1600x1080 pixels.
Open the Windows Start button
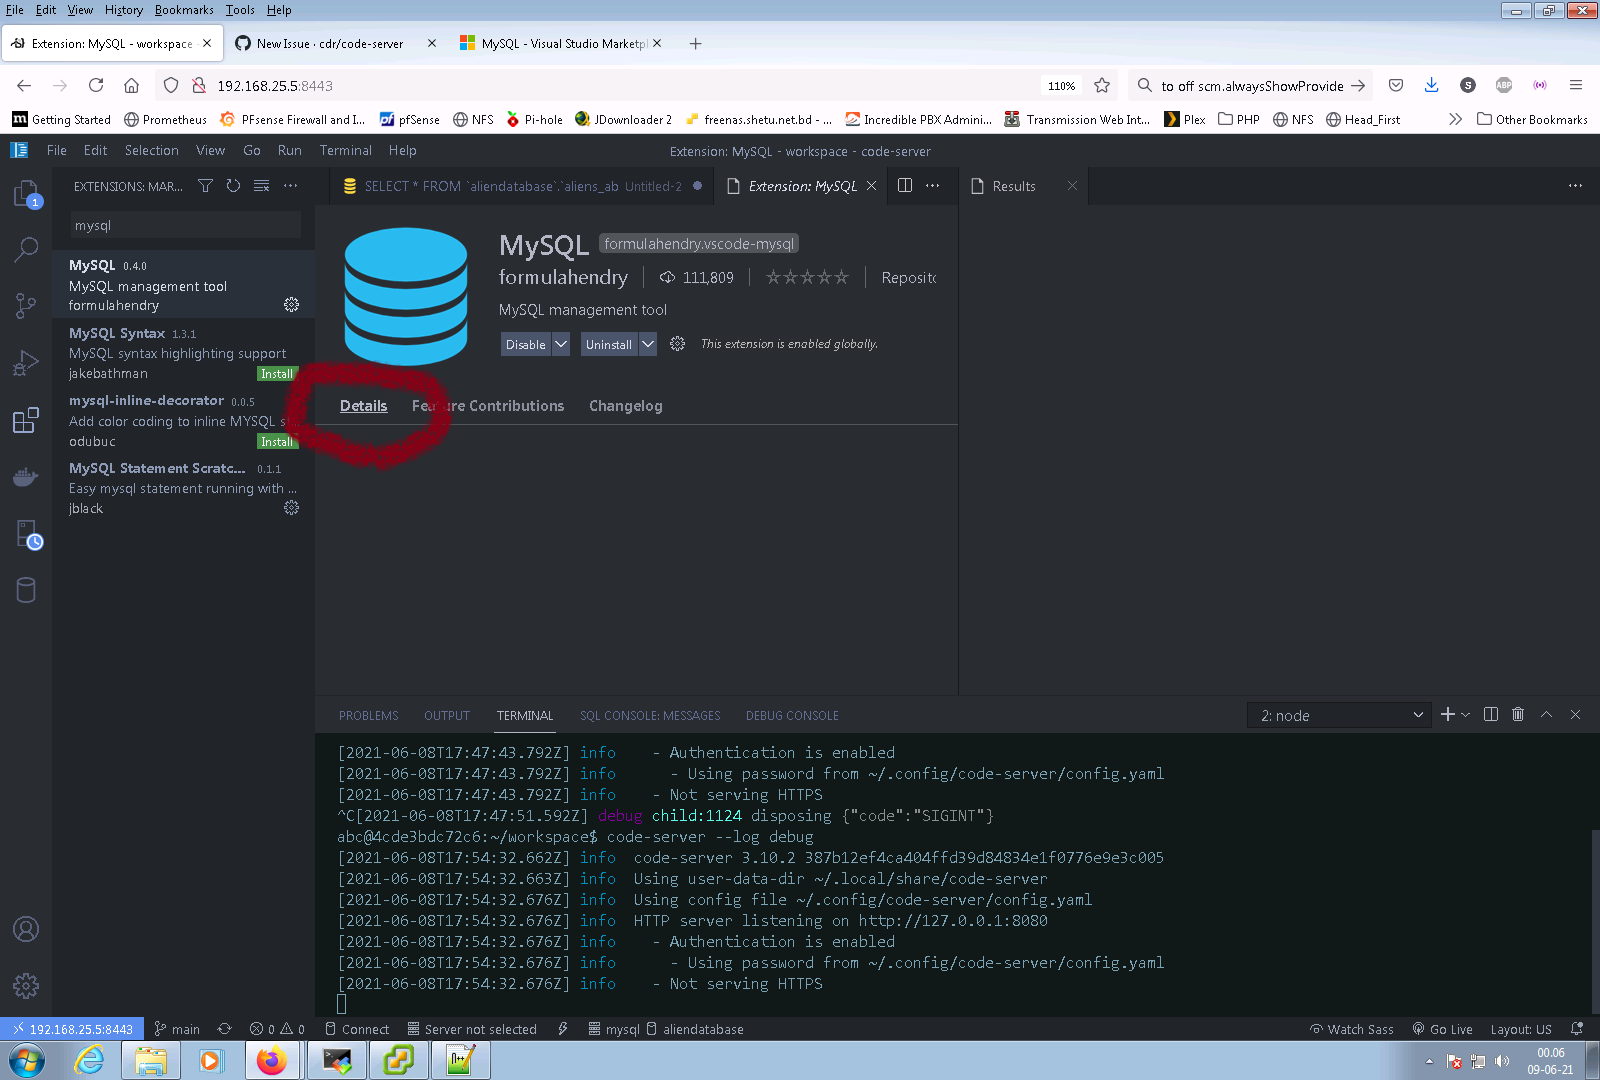27,1060
